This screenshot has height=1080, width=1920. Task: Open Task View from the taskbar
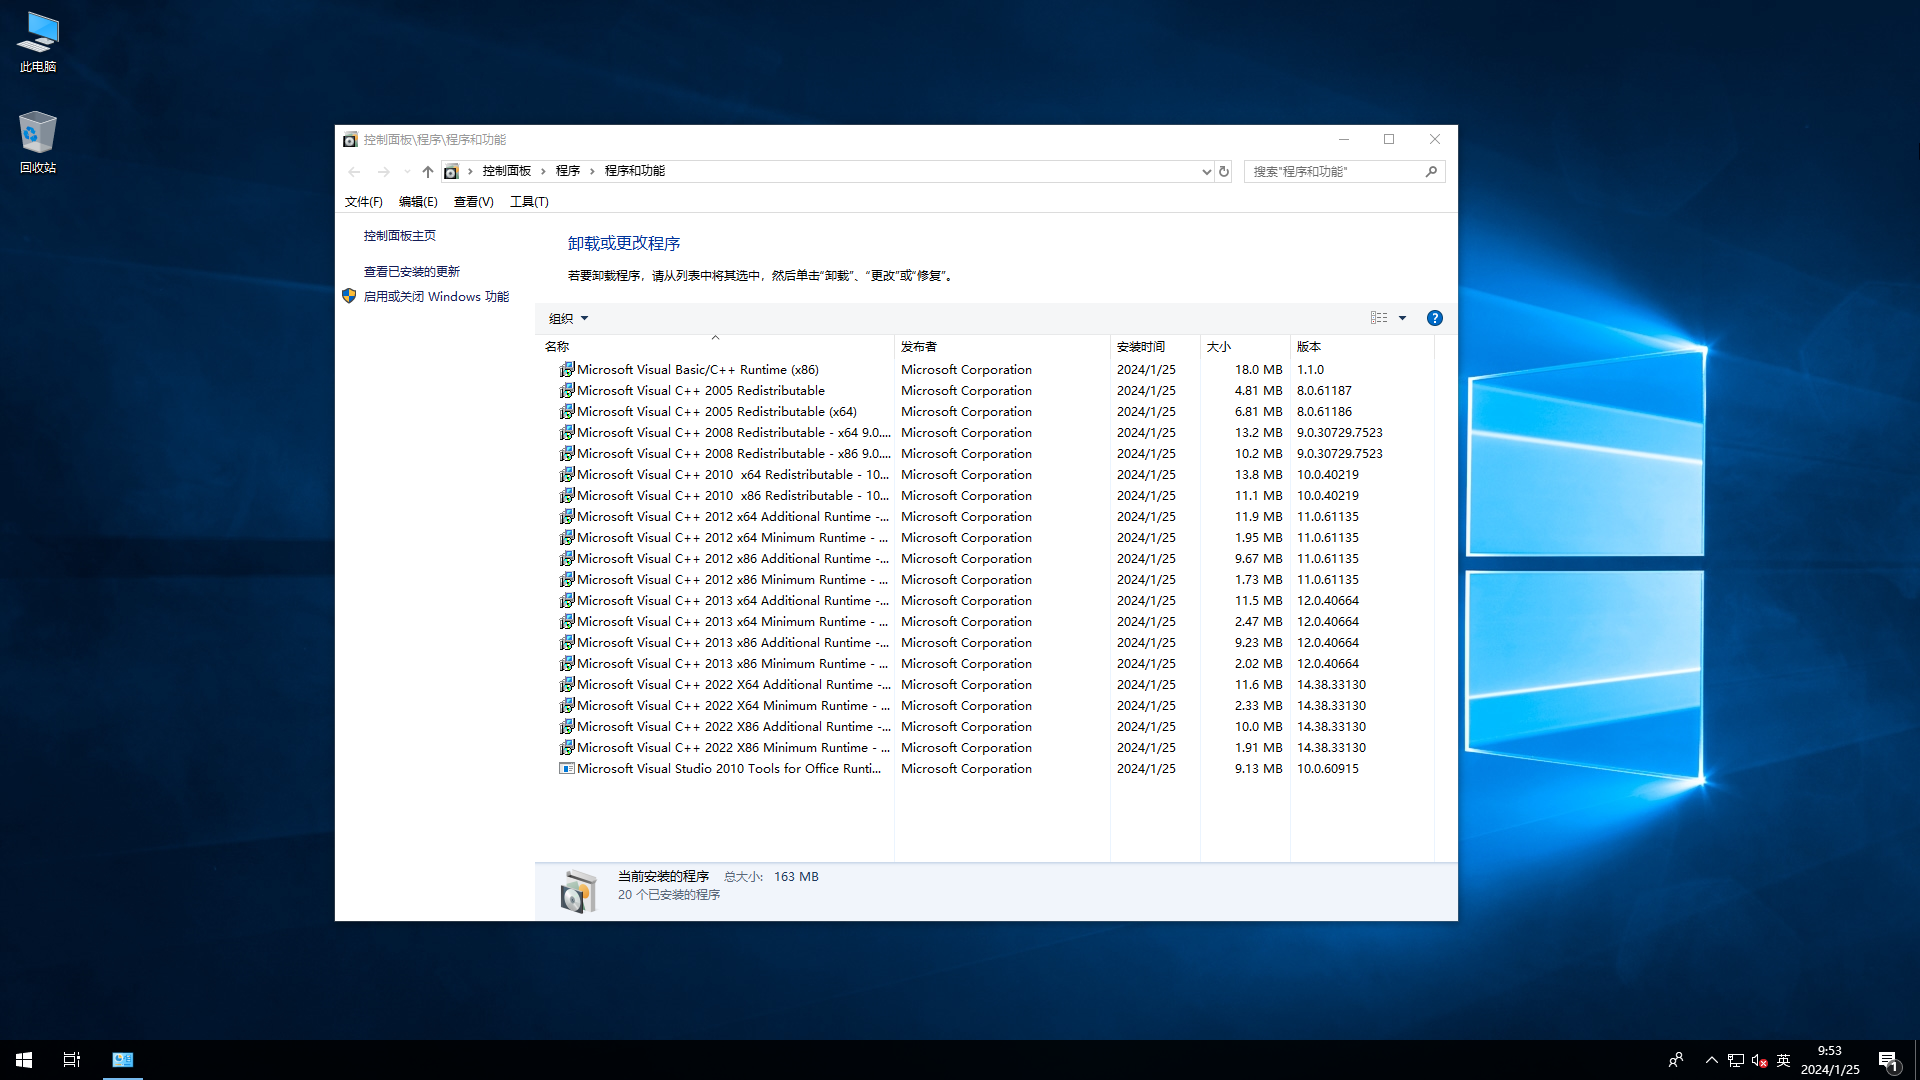(x=71, y=1059)
